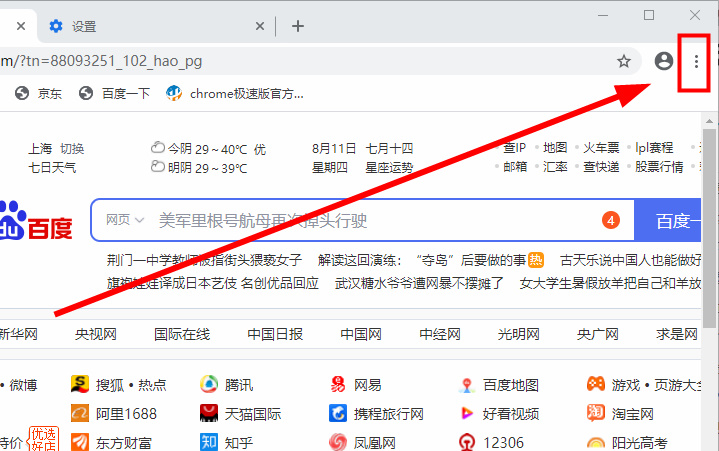The image size is (719, 451).
Task: Open the chrome极速版官方 bookmark
Action: pyautogui.click(x=235, y=94)
